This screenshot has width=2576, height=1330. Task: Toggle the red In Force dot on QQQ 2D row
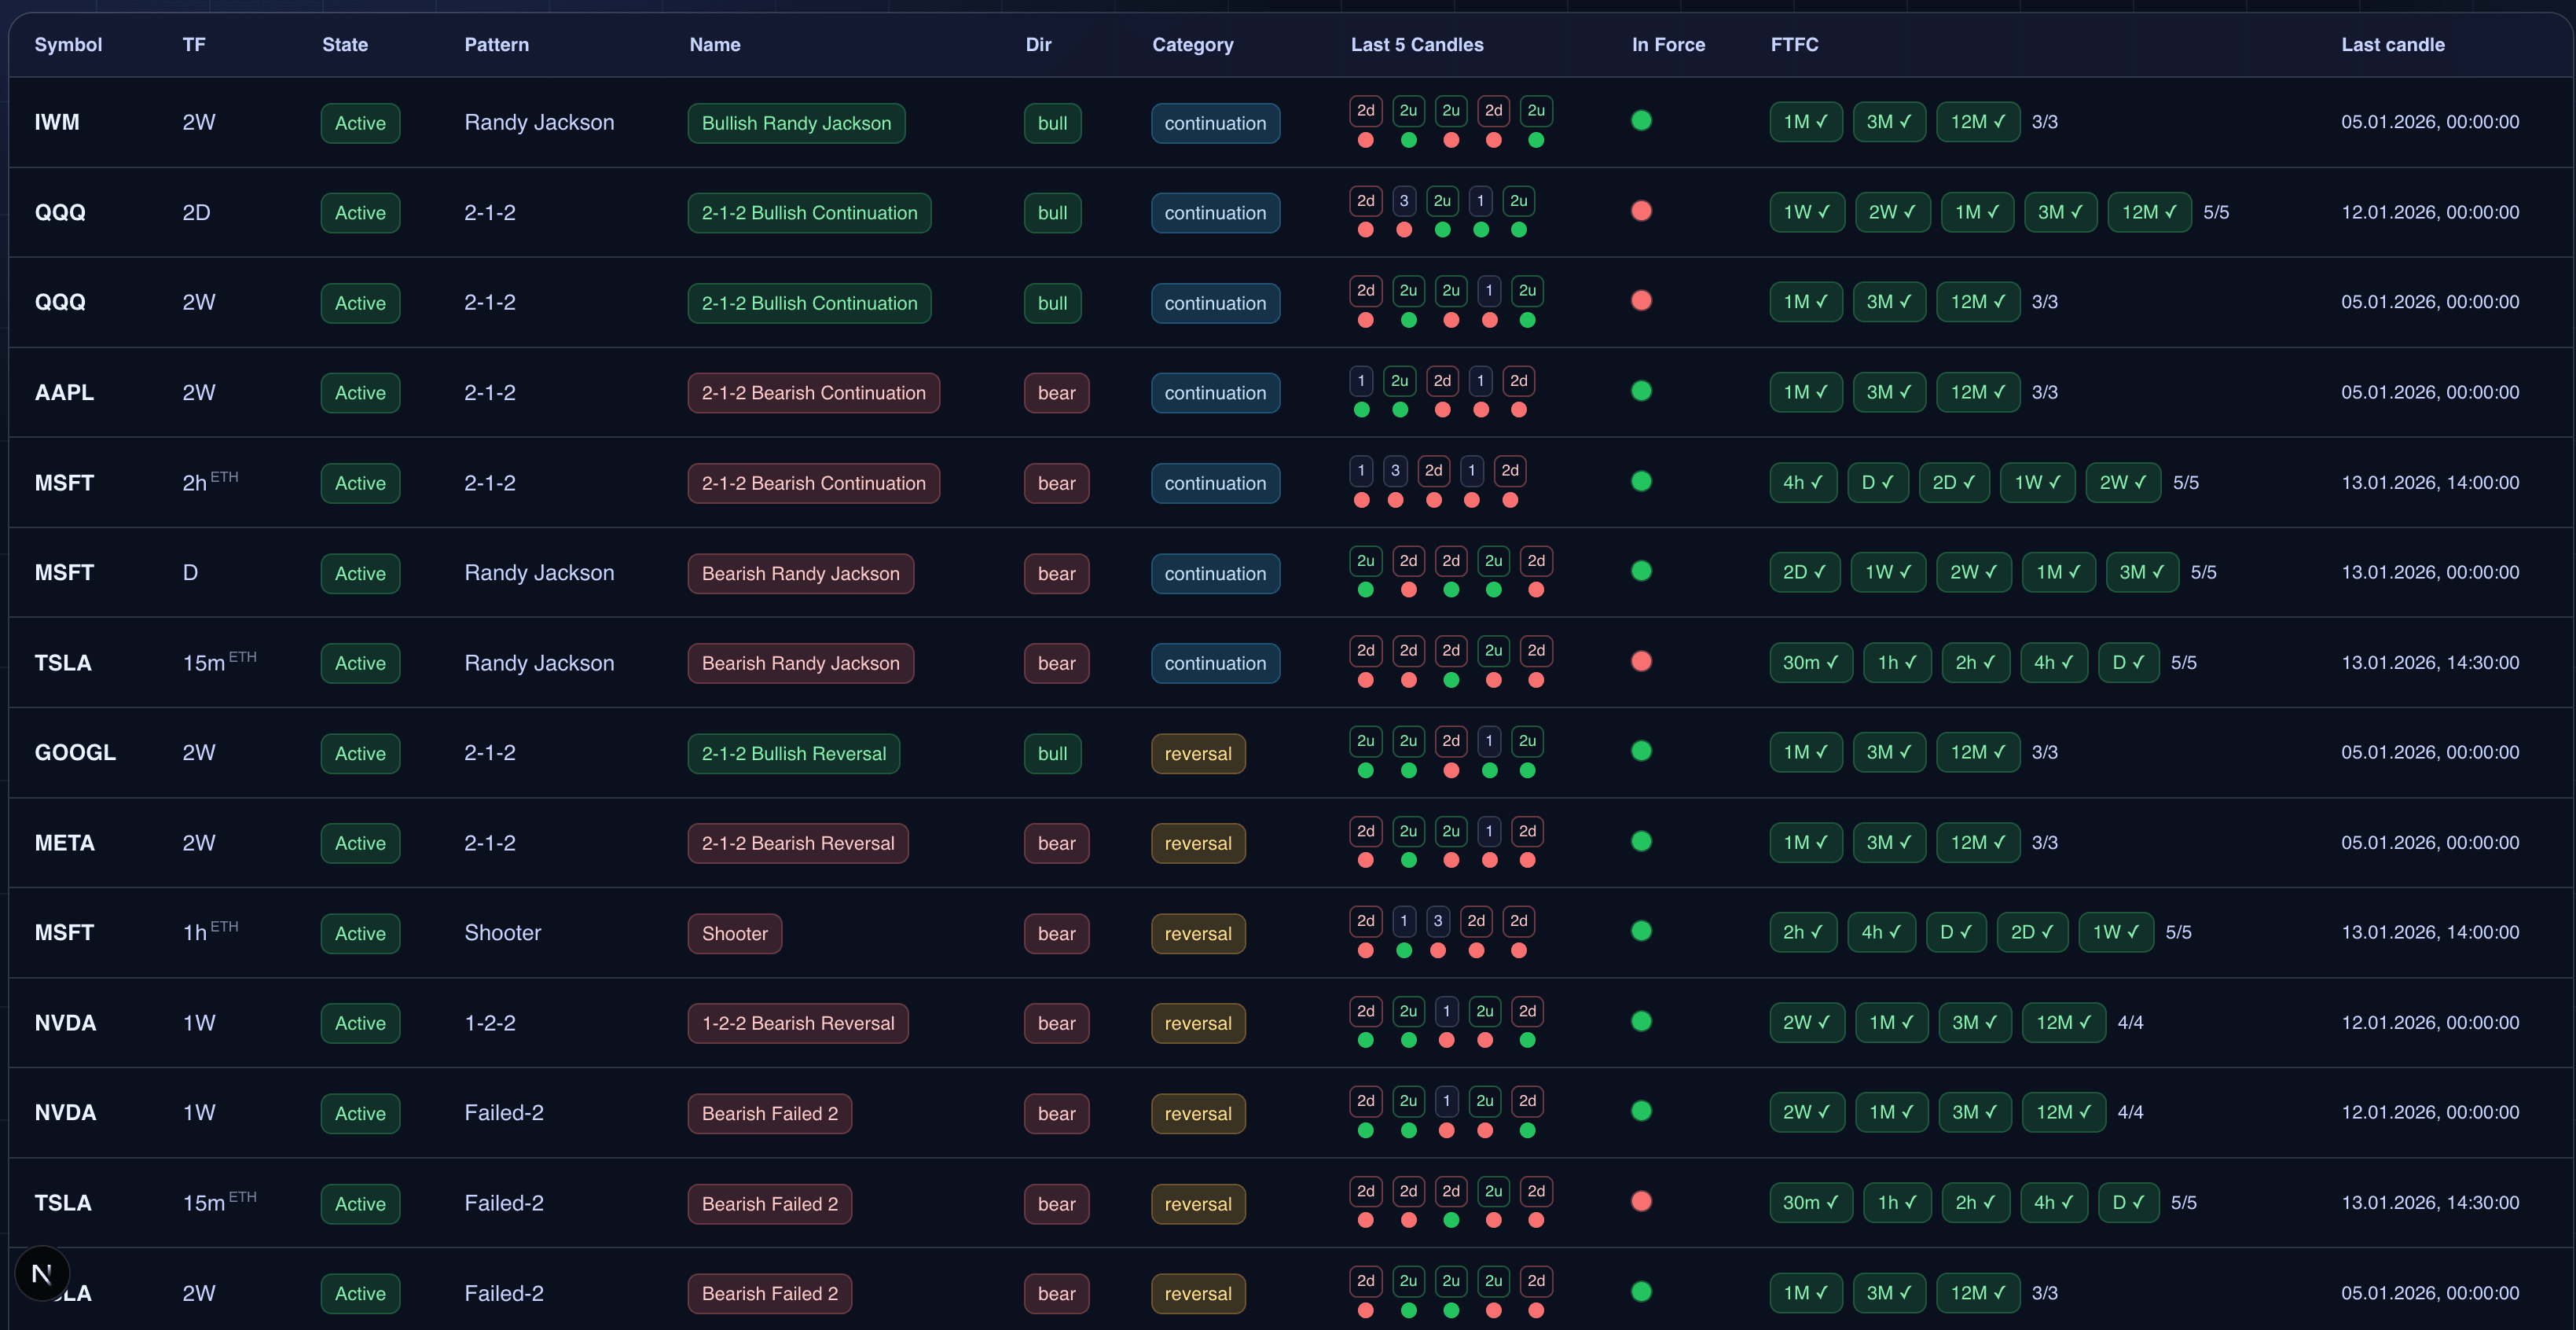pos(1641,210)
